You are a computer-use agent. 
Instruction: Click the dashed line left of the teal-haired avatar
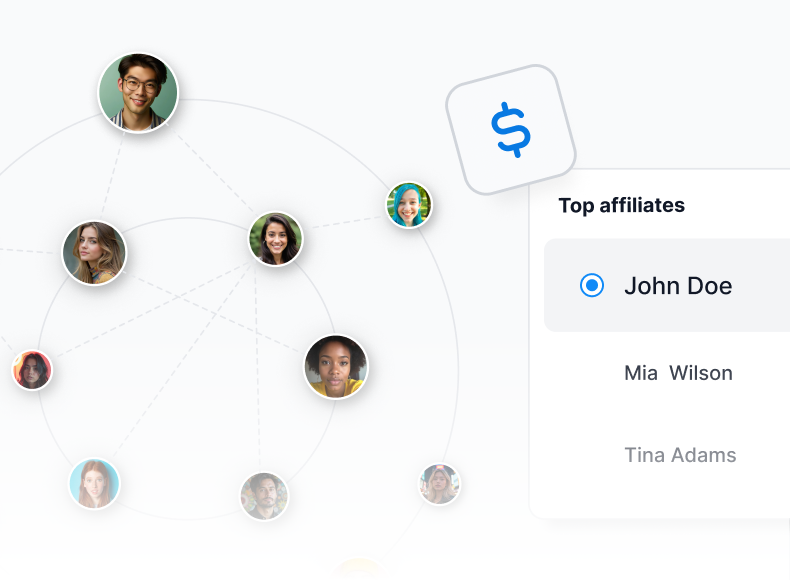345,222
